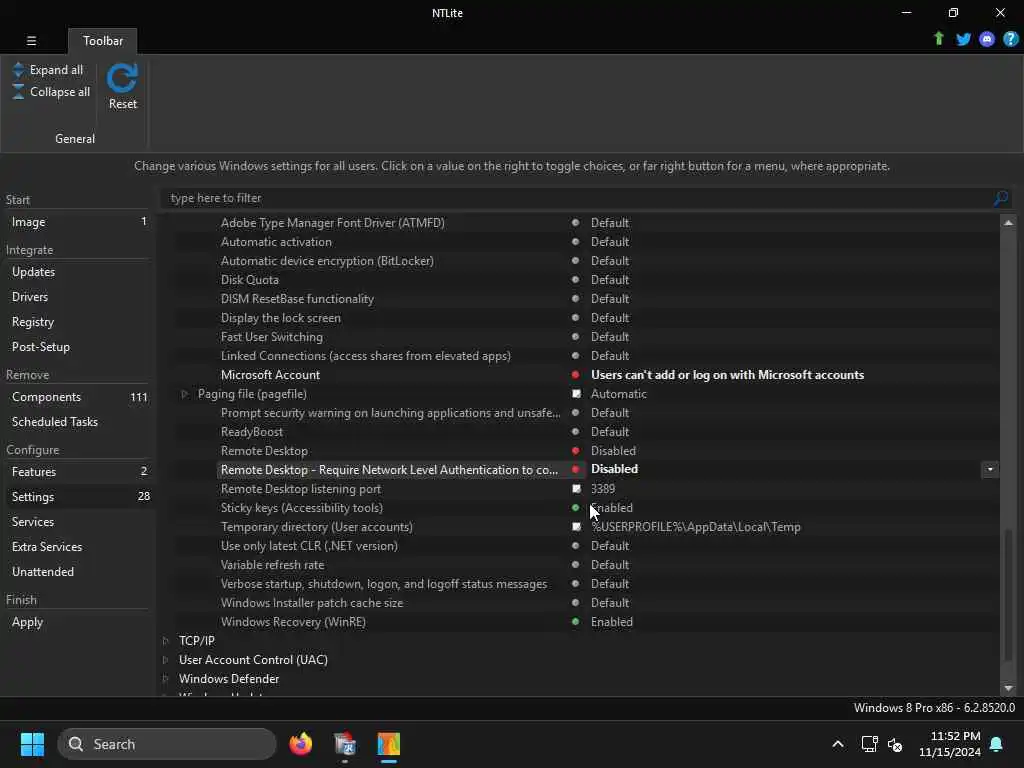Launch Firefox from the taskbar
Image resolution: width=1024 pixels, height=768 pixels.
click(300, 744)
